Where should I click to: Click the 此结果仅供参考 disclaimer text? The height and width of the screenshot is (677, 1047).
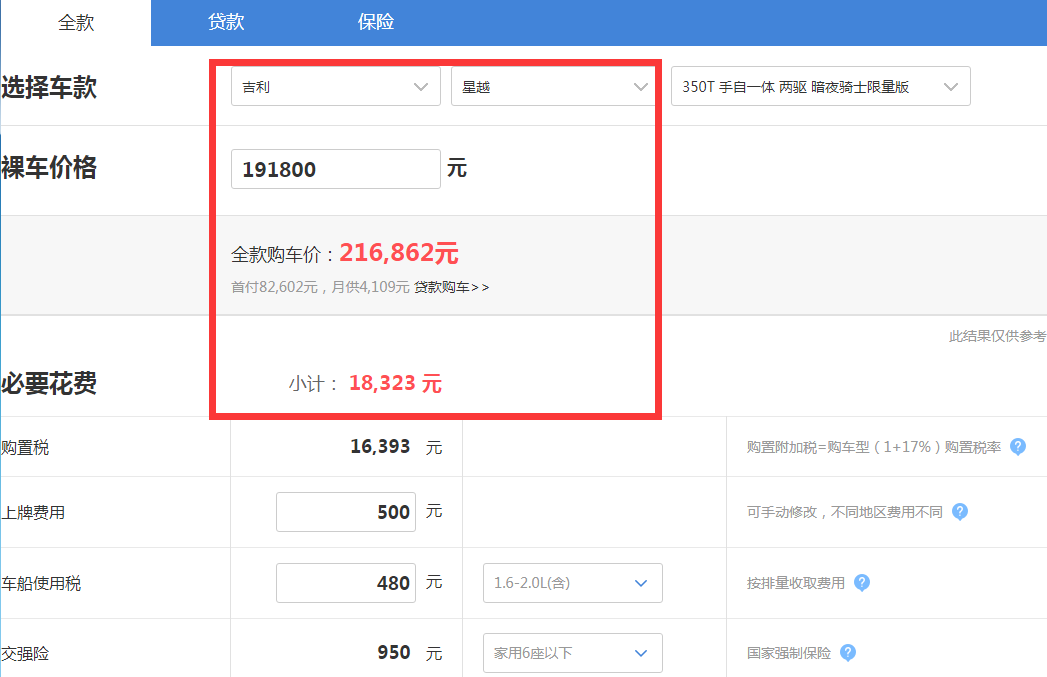(998, 336)
